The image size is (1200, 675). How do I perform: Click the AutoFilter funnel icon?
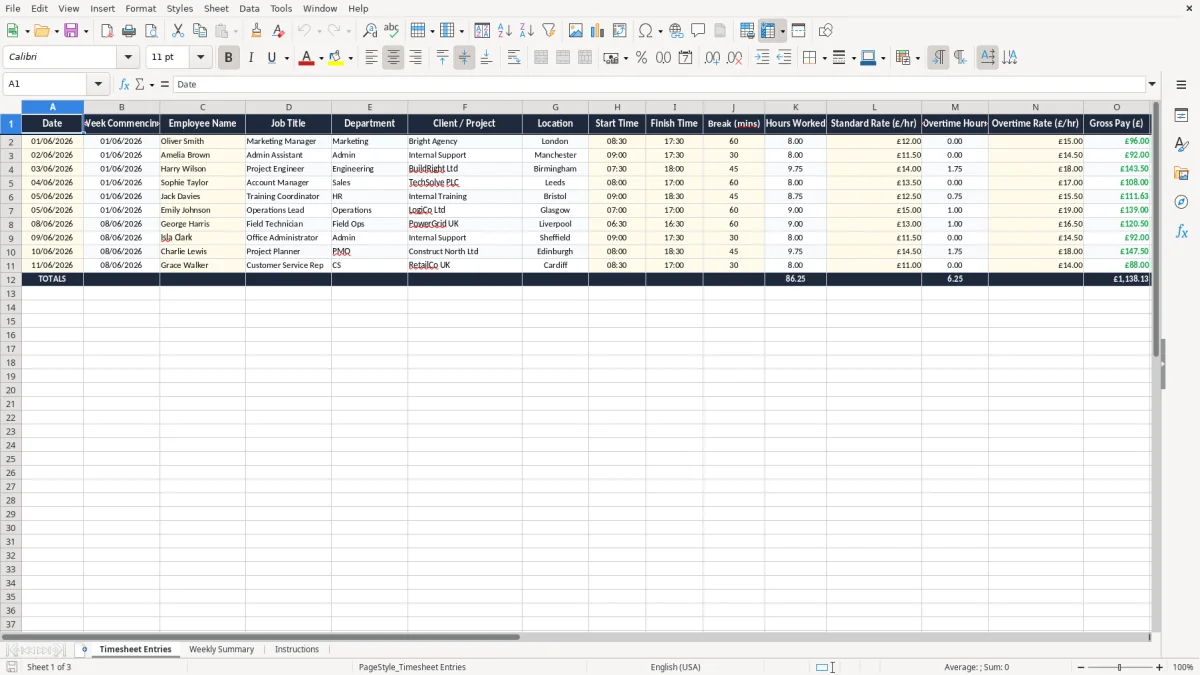tap(549, 31)
